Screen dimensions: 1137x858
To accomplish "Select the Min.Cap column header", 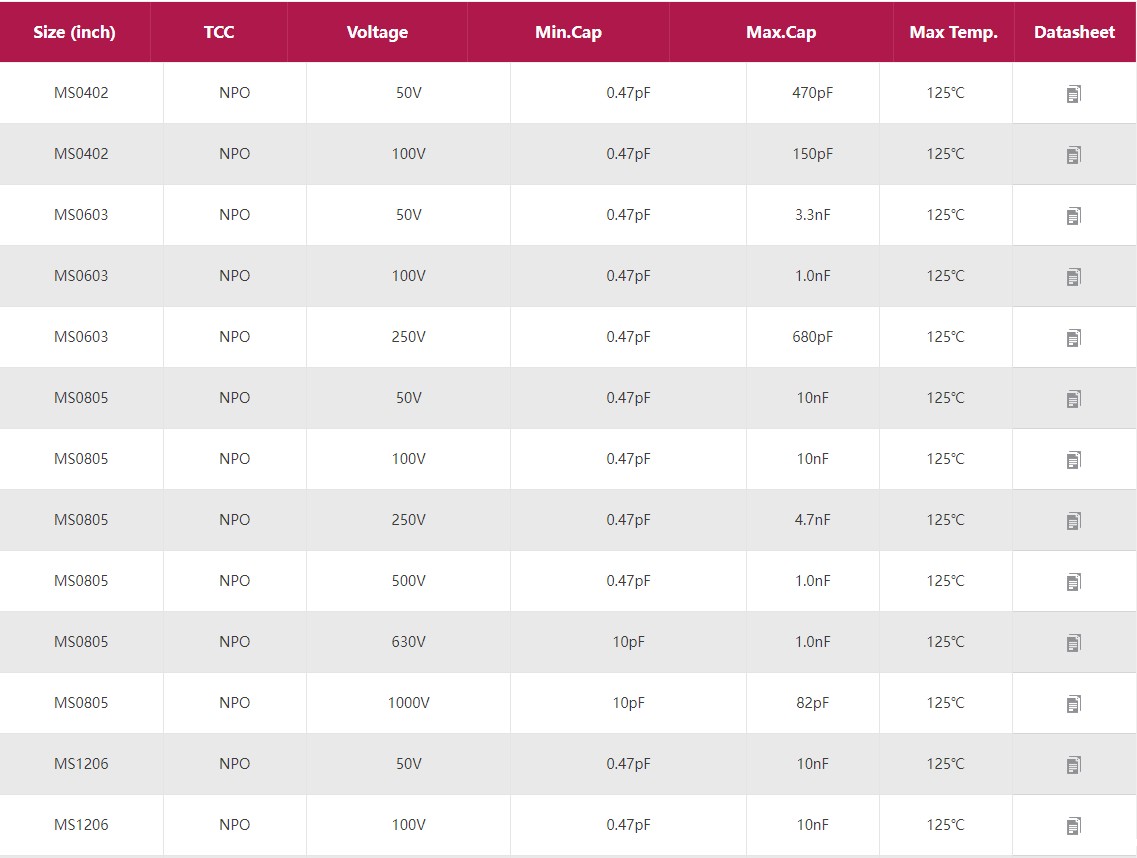I will point(568,32).
